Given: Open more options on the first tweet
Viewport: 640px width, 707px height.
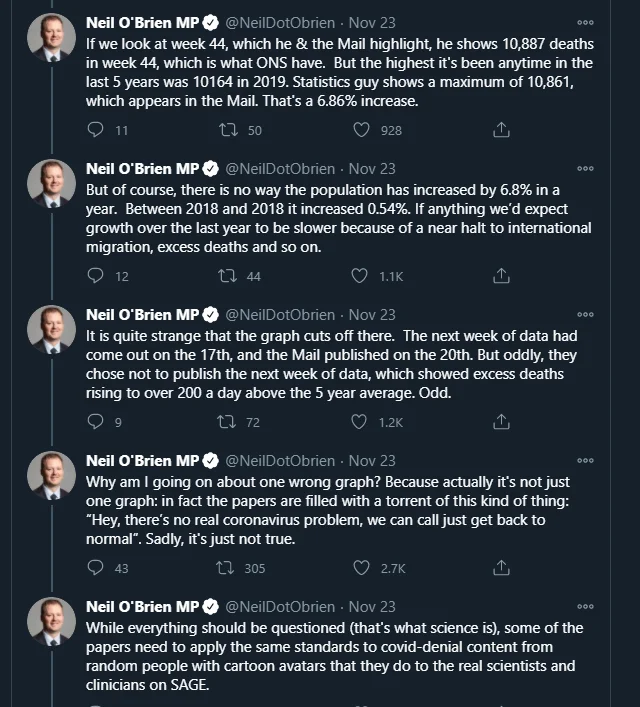Looking at the screenshot, I should (585, 23).
